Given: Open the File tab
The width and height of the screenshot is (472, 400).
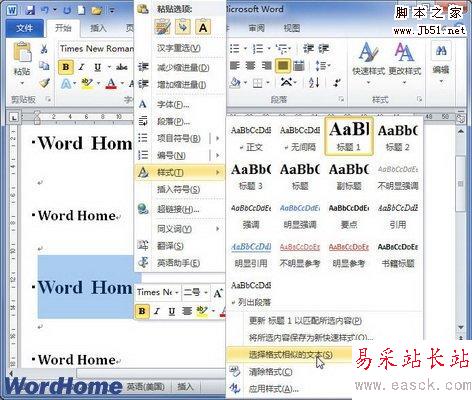Looking at the screenshot, I should pyautogui.click(x=24, y=29).
